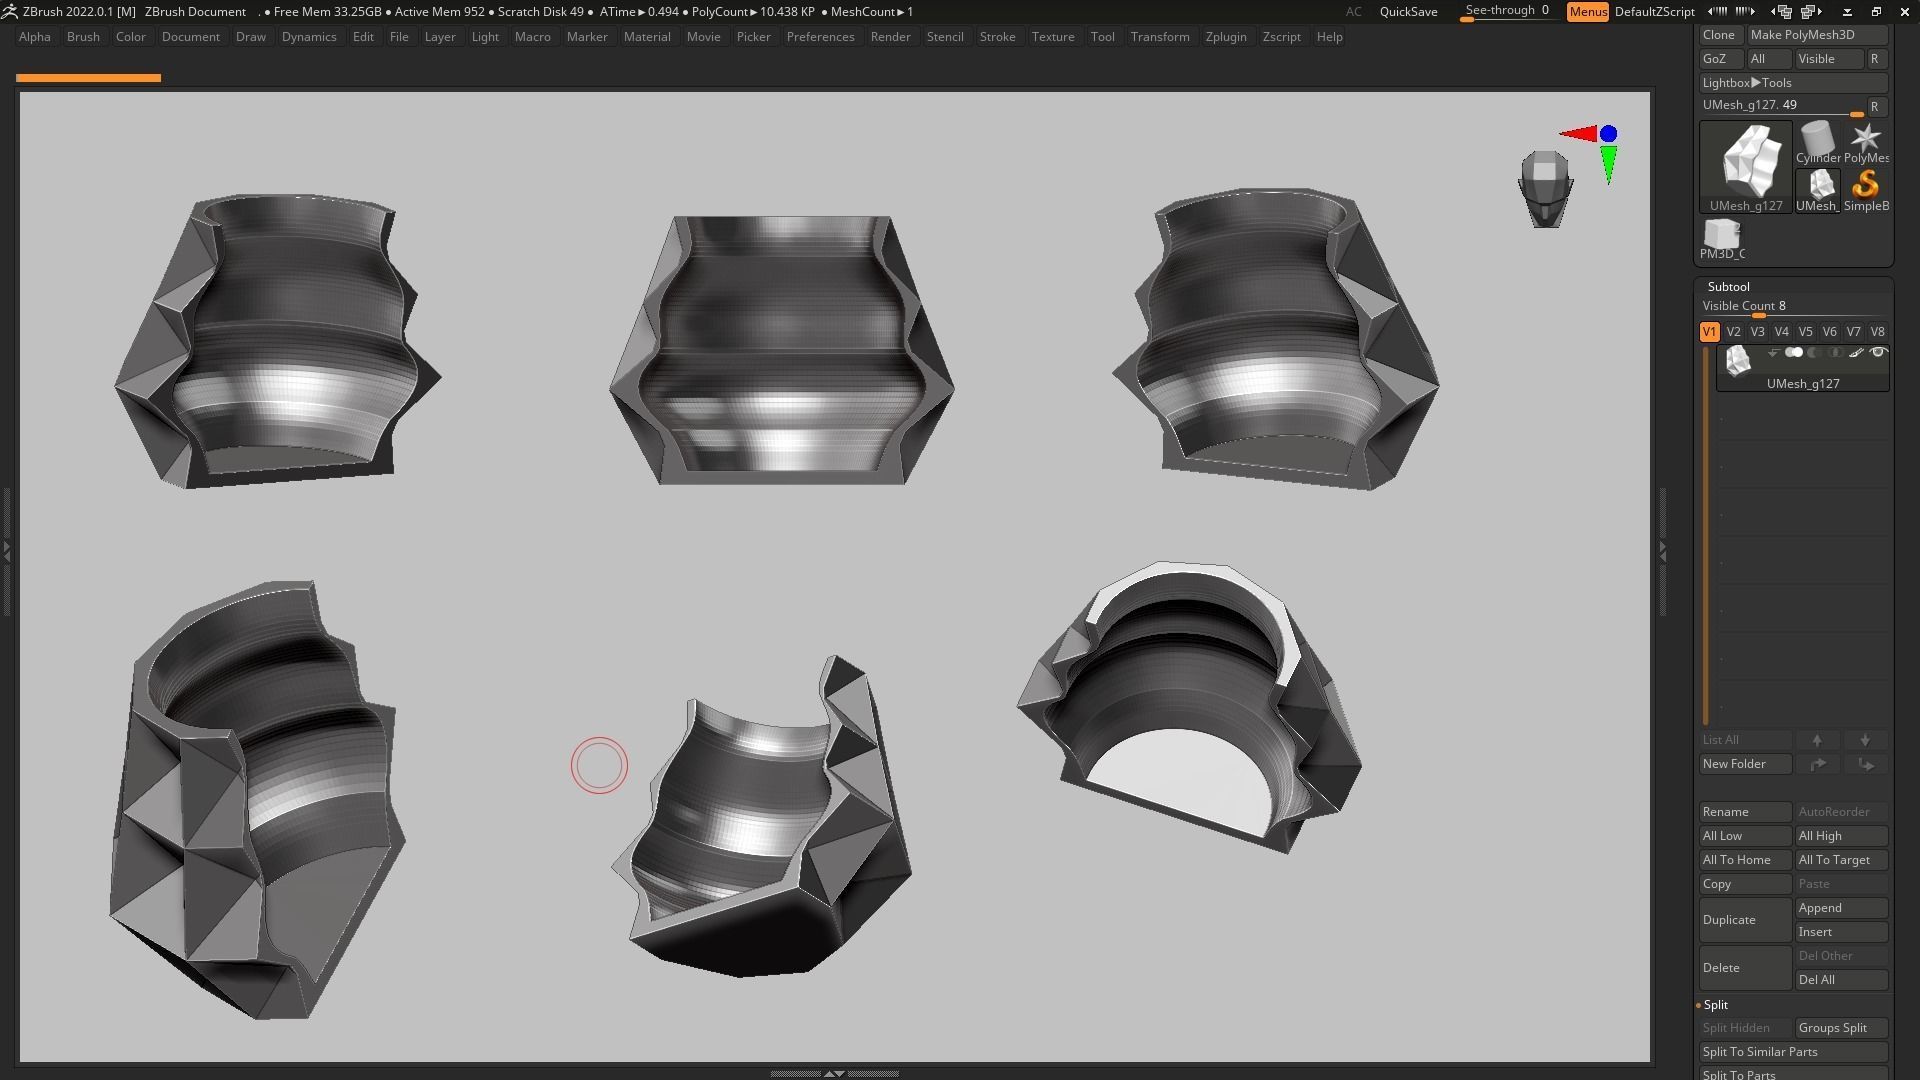1920x1080 pixels.
Task: Click the Groups Split button
Action: click(x=1841, y=1028)
